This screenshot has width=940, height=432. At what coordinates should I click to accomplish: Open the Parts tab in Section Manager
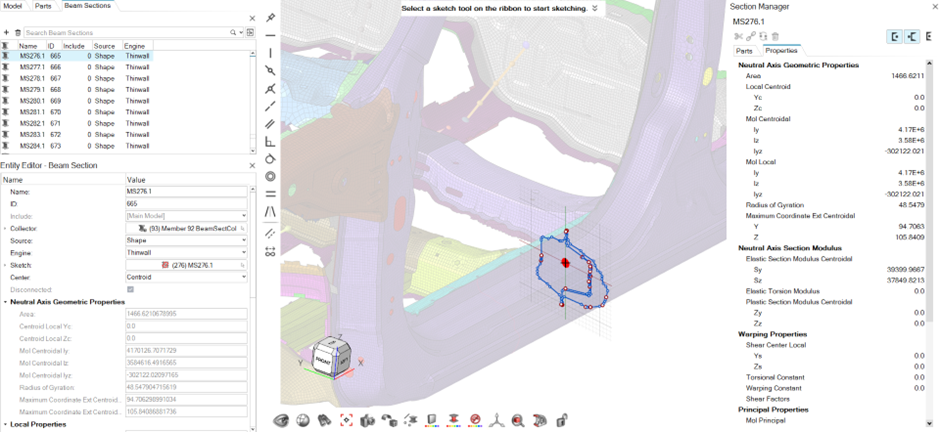(x=744, y=51)
